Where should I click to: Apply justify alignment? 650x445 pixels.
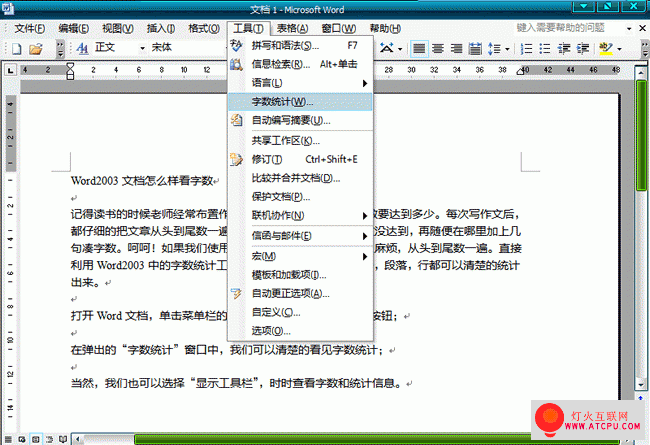coord(419,49)
